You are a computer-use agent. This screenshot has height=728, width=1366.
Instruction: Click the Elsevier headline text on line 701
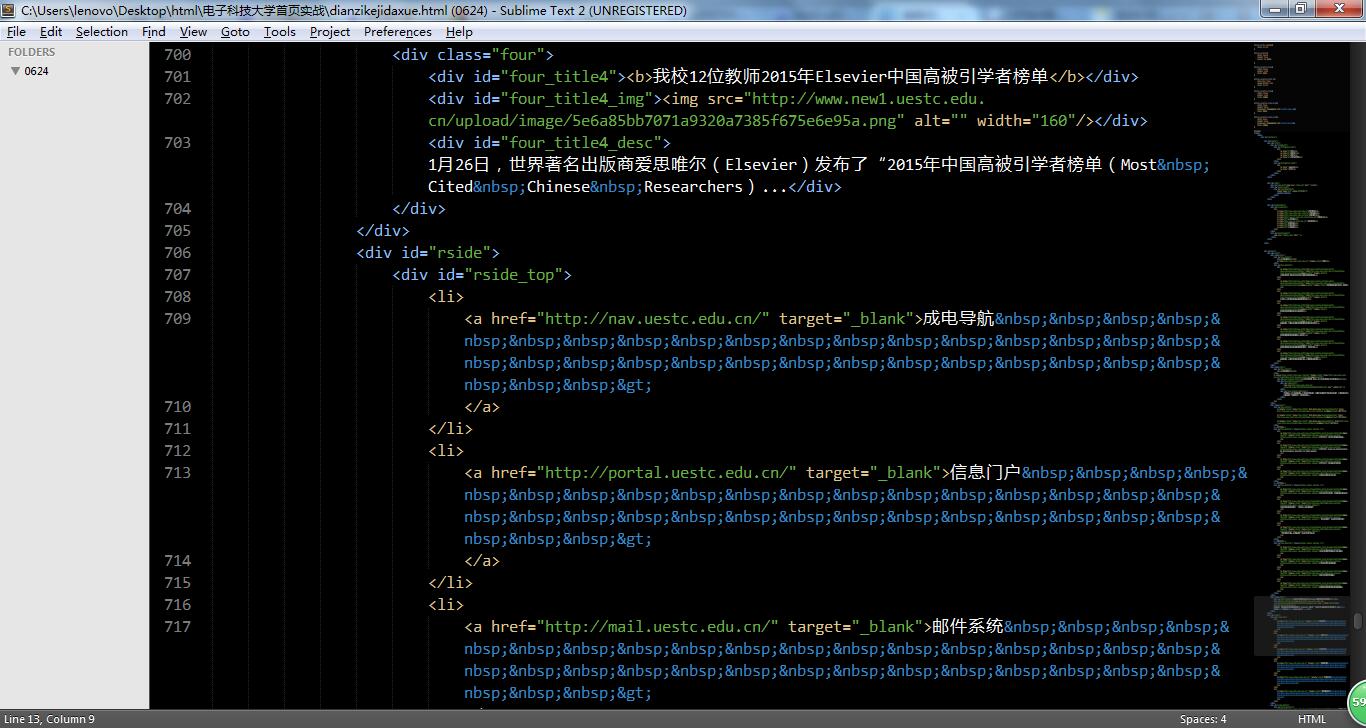tap(851, 77)
